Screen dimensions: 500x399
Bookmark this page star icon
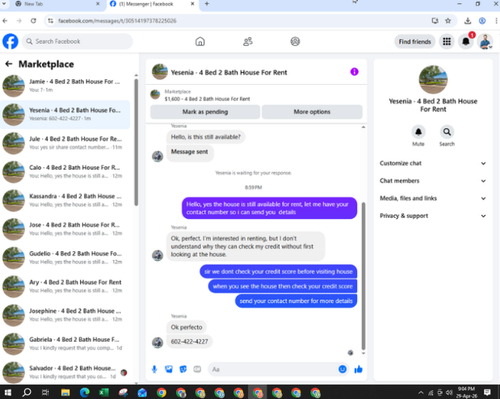point(448,21)
